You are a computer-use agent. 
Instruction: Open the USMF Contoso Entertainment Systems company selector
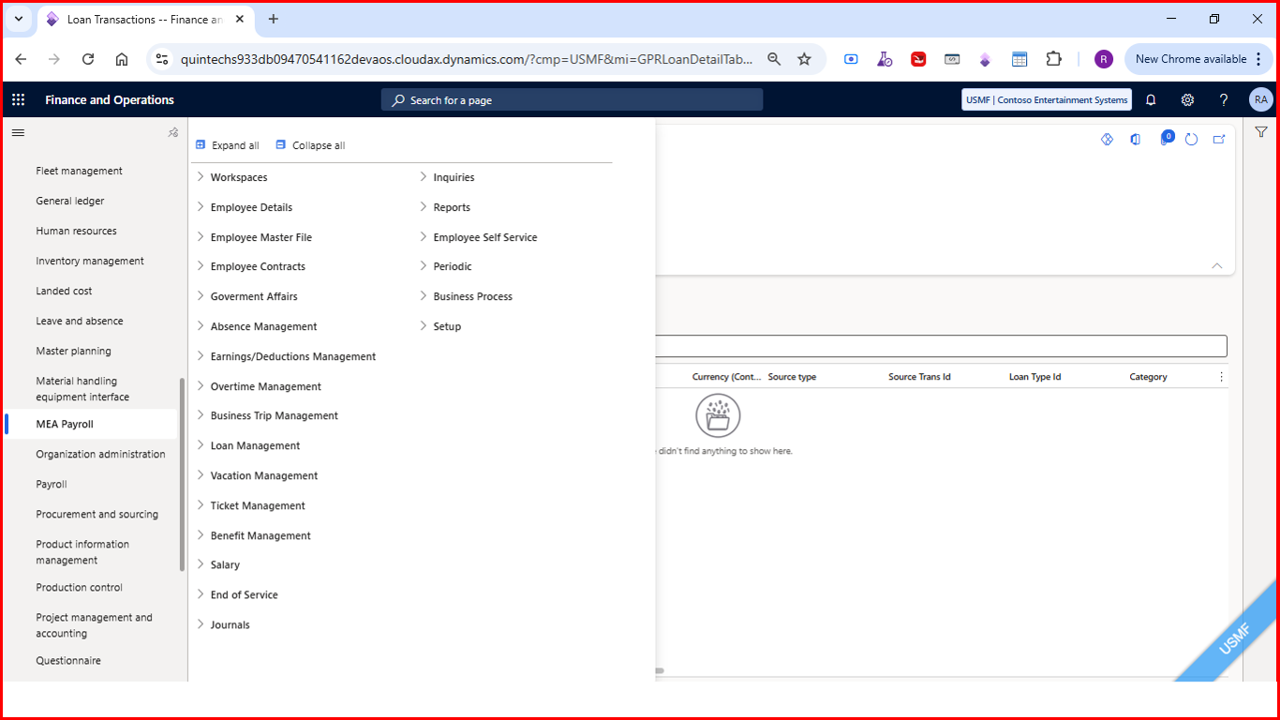point(1045,99)
